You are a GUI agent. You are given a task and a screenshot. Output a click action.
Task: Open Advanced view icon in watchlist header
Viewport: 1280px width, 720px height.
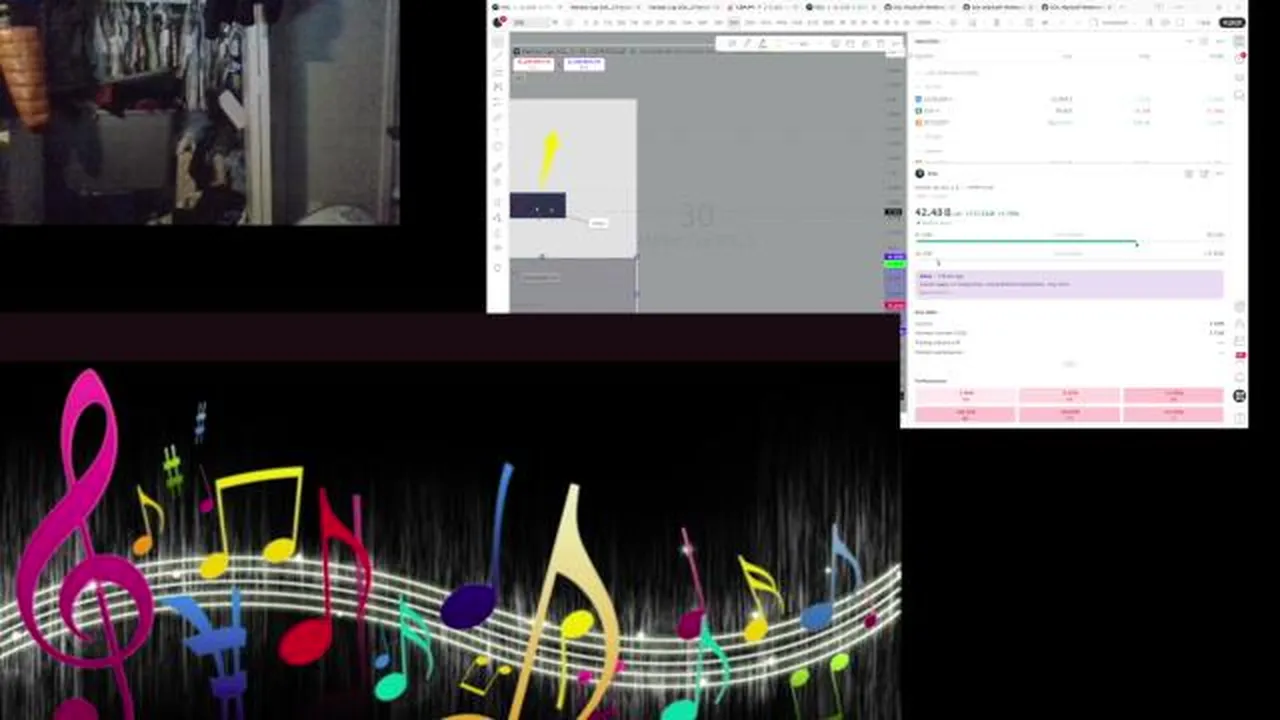pos(1205,41)
